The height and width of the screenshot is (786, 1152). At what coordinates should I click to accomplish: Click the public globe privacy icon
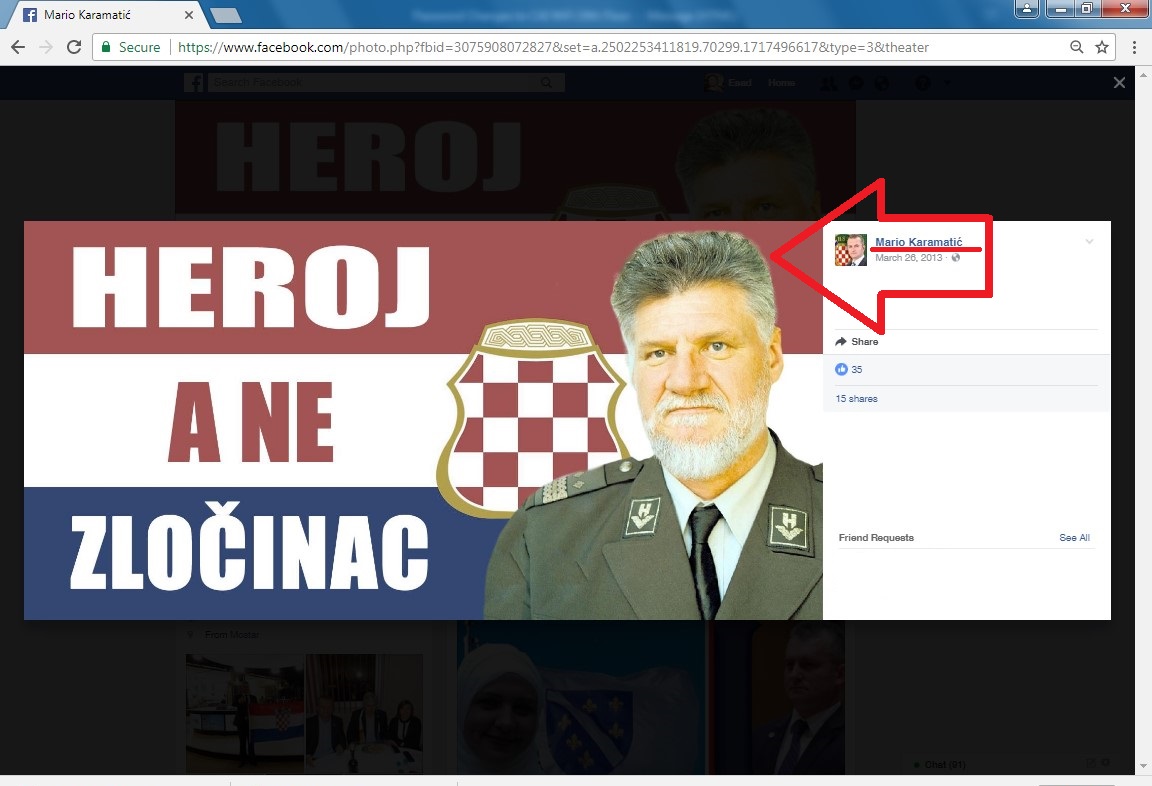956,258
